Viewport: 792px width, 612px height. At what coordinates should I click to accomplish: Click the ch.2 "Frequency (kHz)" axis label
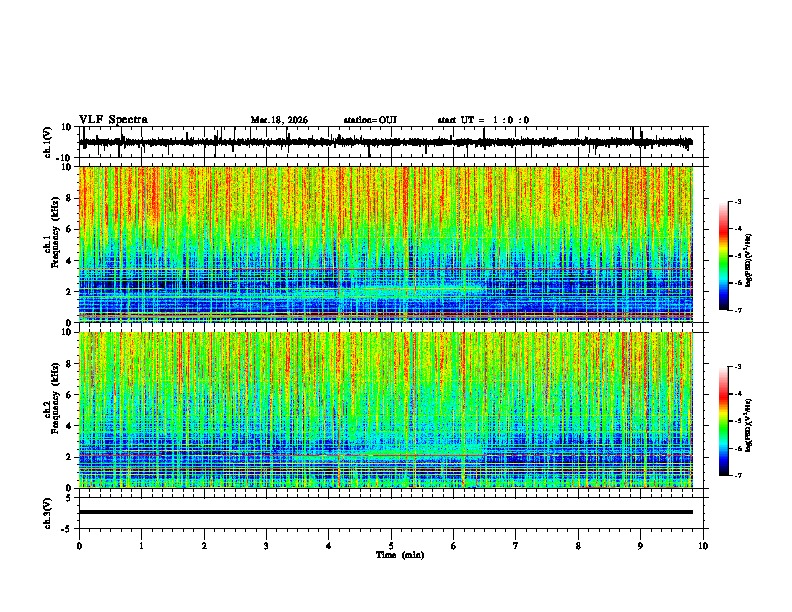click(55, 398)
